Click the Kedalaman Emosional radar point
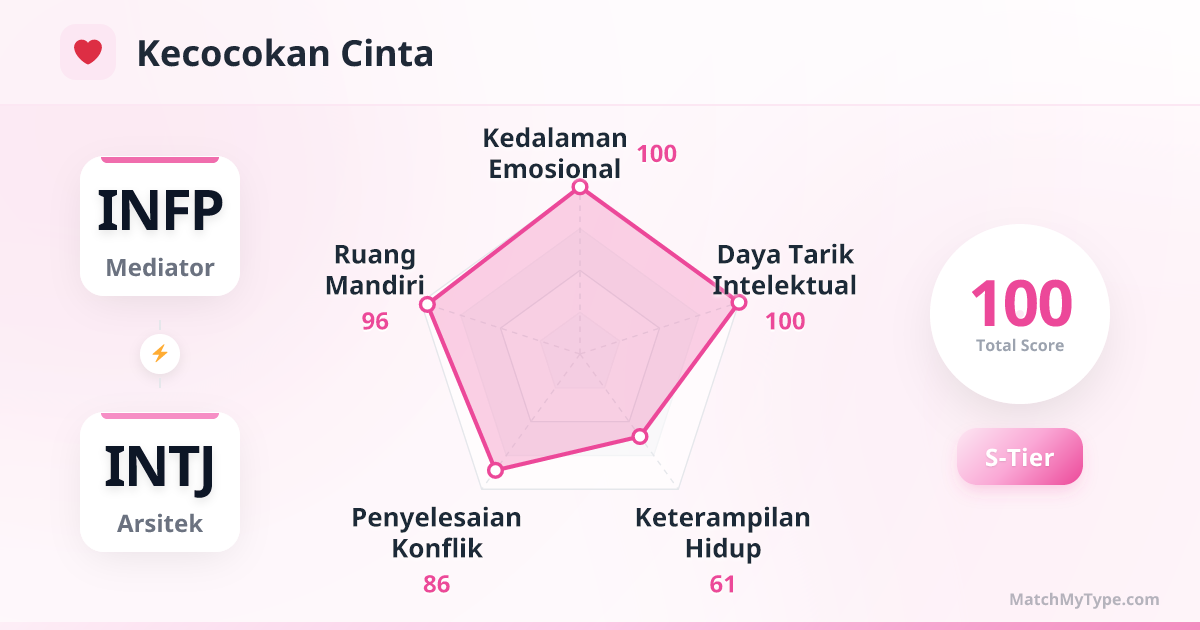This screenshot has height=630, width=1200. [x=579, y=188]
